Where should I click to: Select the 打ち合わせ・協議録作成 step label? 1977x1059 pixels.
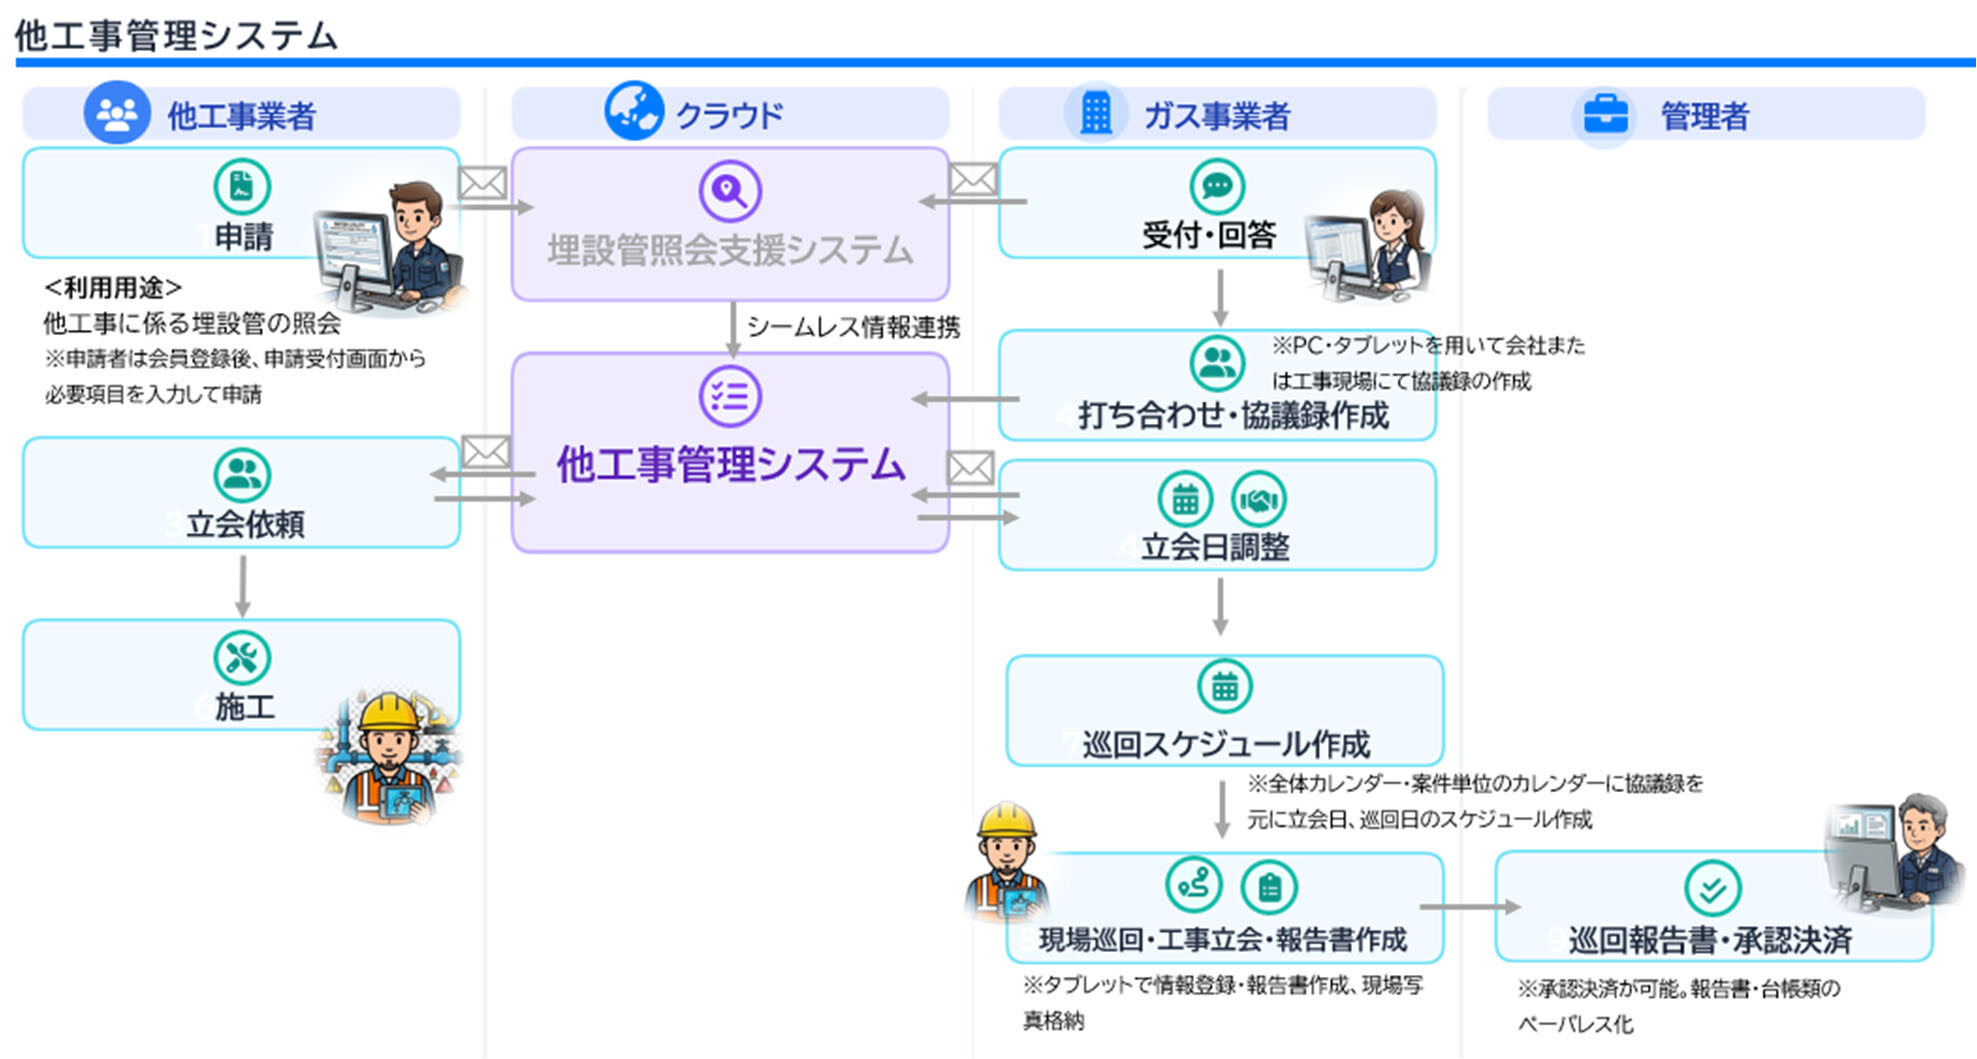coord(1234,414)
